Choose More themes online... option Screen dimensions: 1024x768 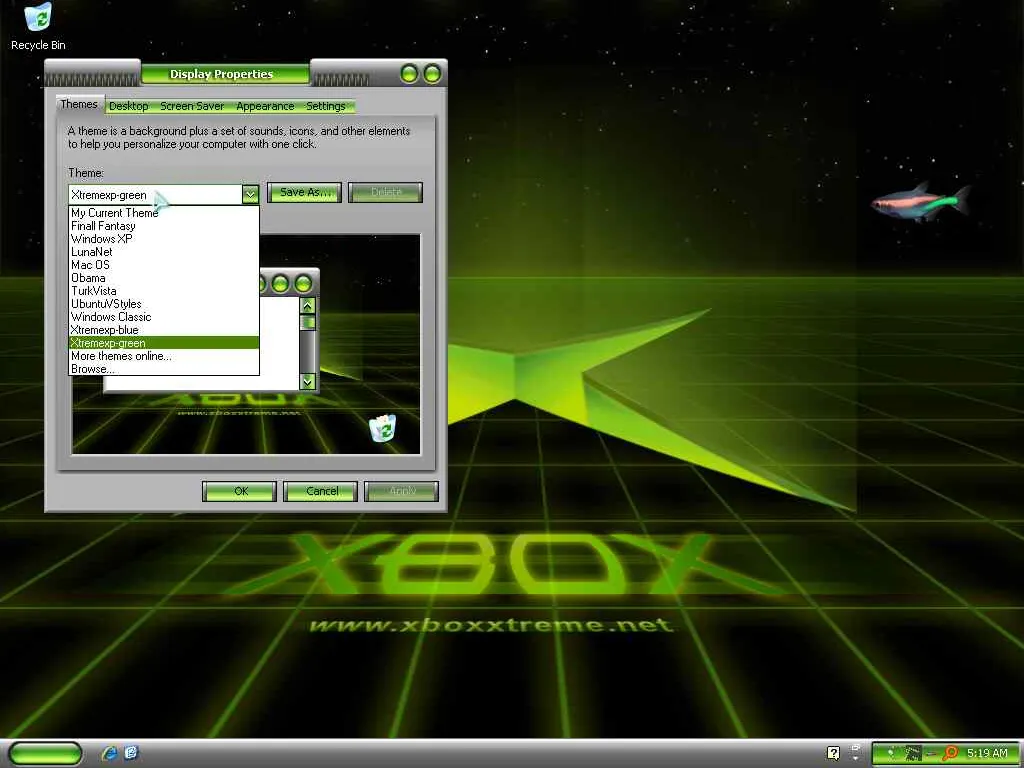[164, 356]
